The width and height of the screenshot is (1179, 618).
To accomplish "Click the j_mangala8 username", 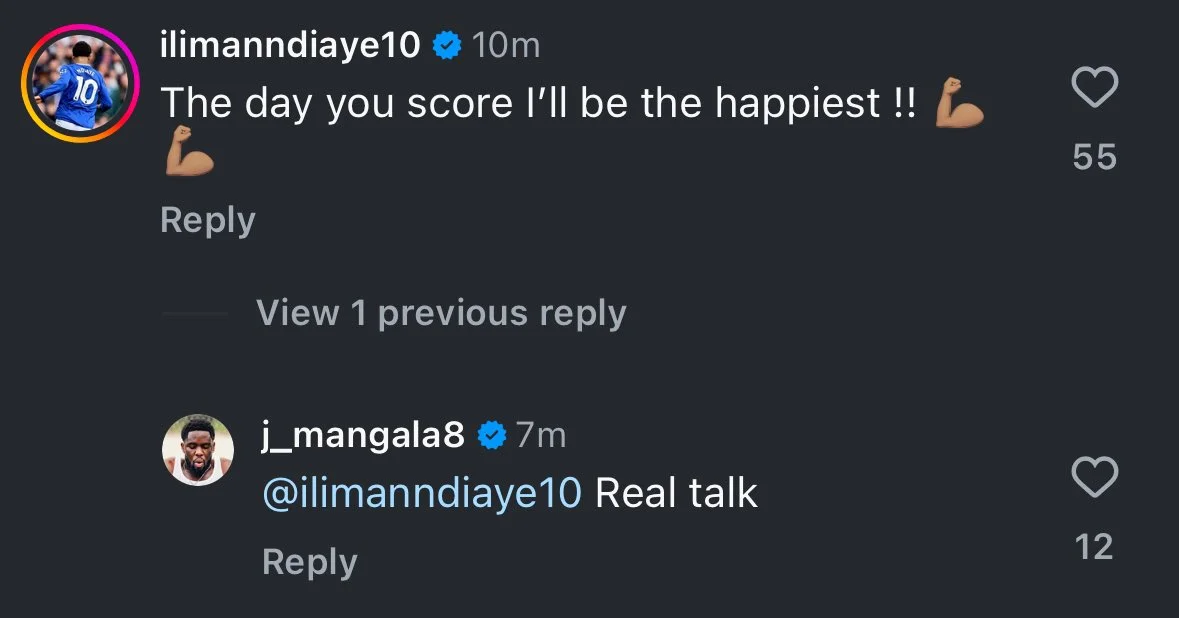I will click(x=362, y=434).
